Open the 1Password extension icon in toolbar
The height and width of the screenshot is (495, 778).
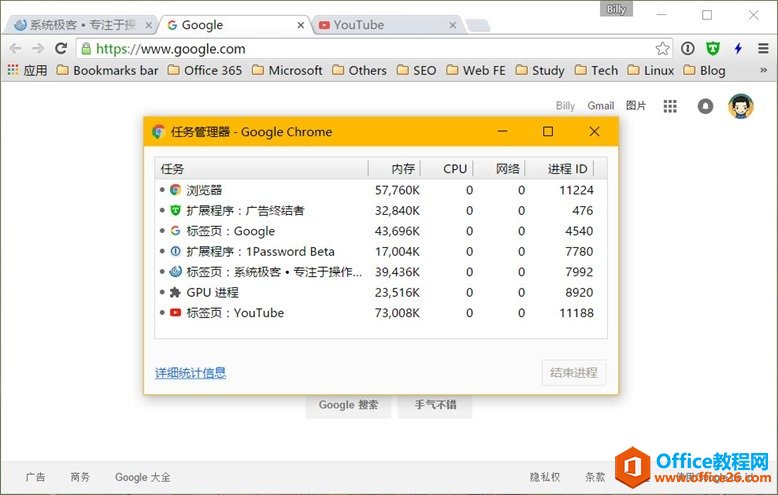pos(688,48)
